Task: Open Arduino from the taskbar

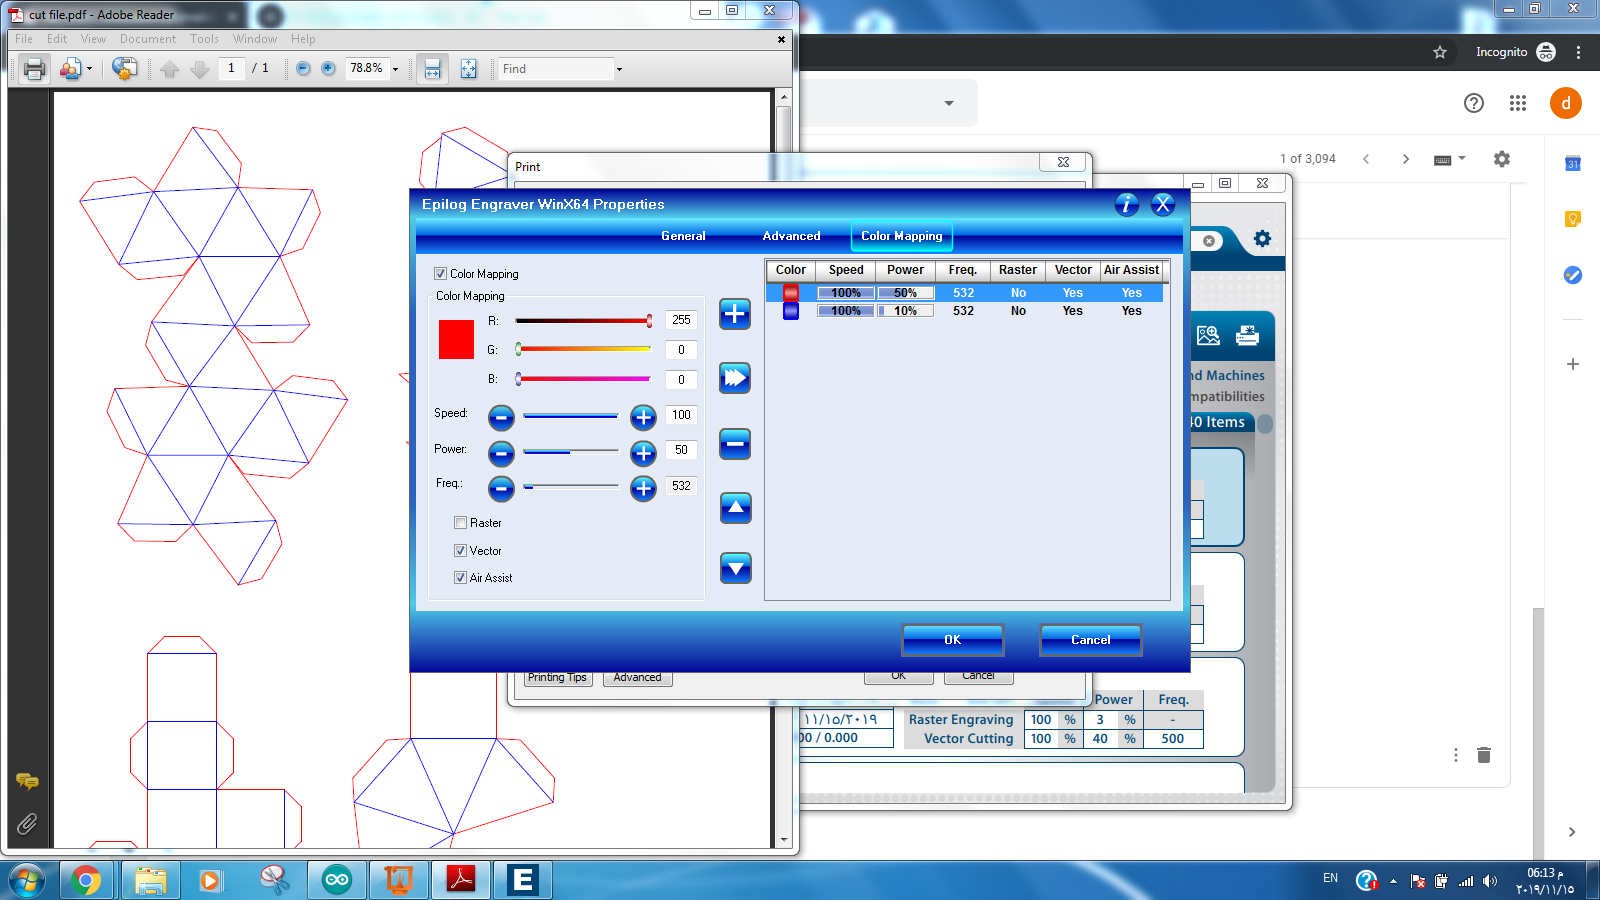Action: point(337,880)
